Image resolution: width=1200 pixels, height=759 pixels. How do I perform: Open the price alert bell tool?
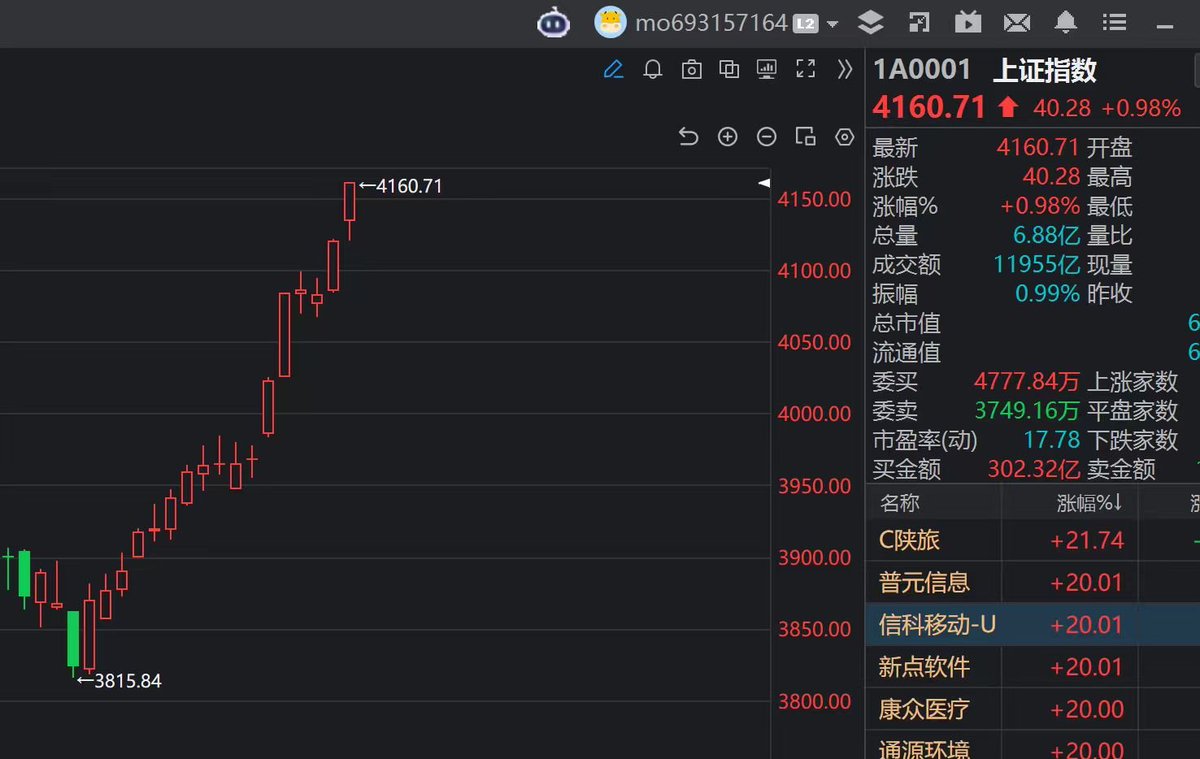click(653, 70)
